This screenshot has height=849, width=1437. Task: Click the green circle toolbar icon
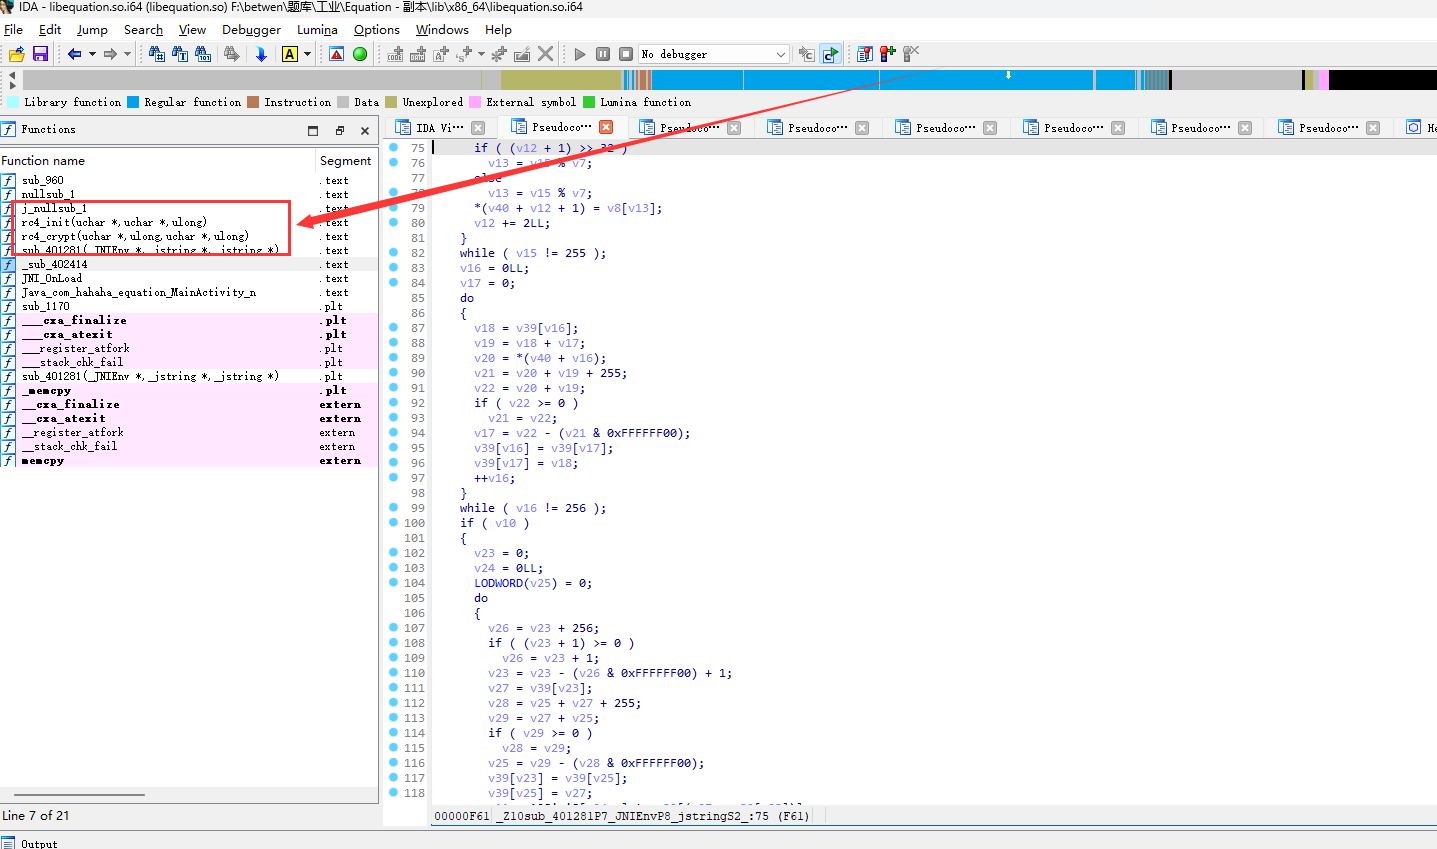pyautogui.click(x=360, y=54)
